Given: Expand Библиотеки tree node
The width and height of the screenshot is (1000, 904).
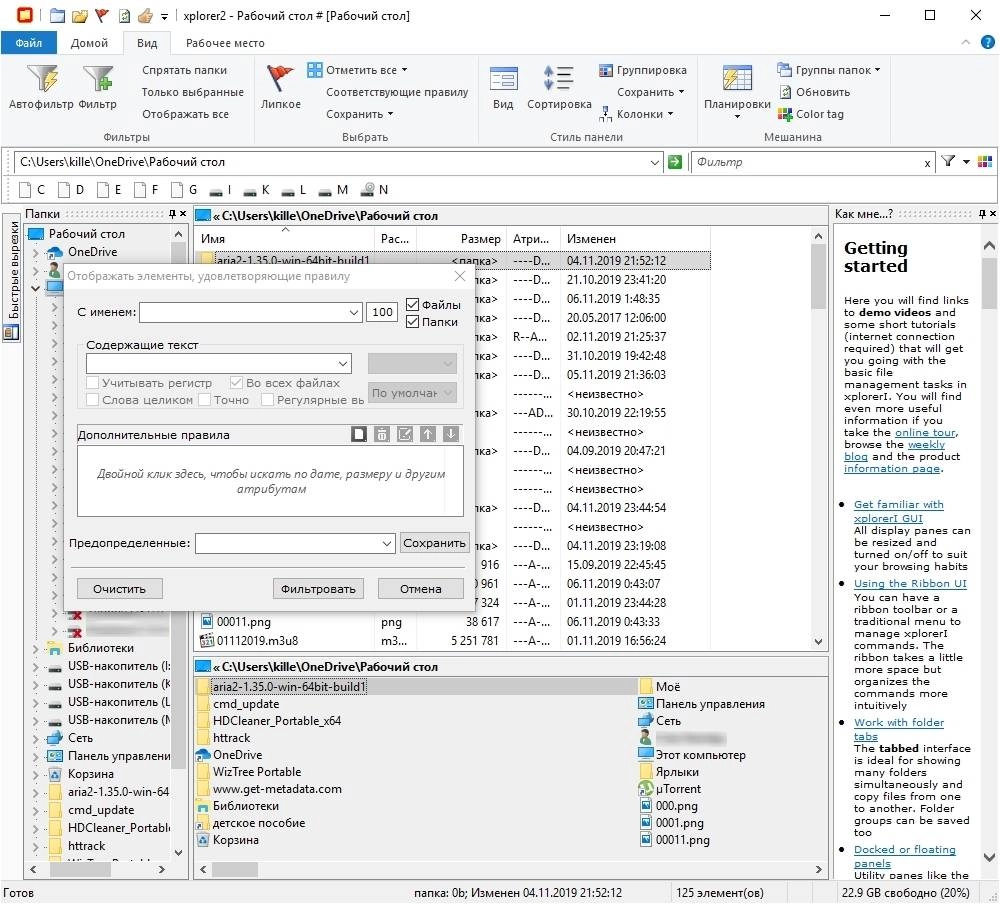Looking at the screenshot, I should pos(36,648).
